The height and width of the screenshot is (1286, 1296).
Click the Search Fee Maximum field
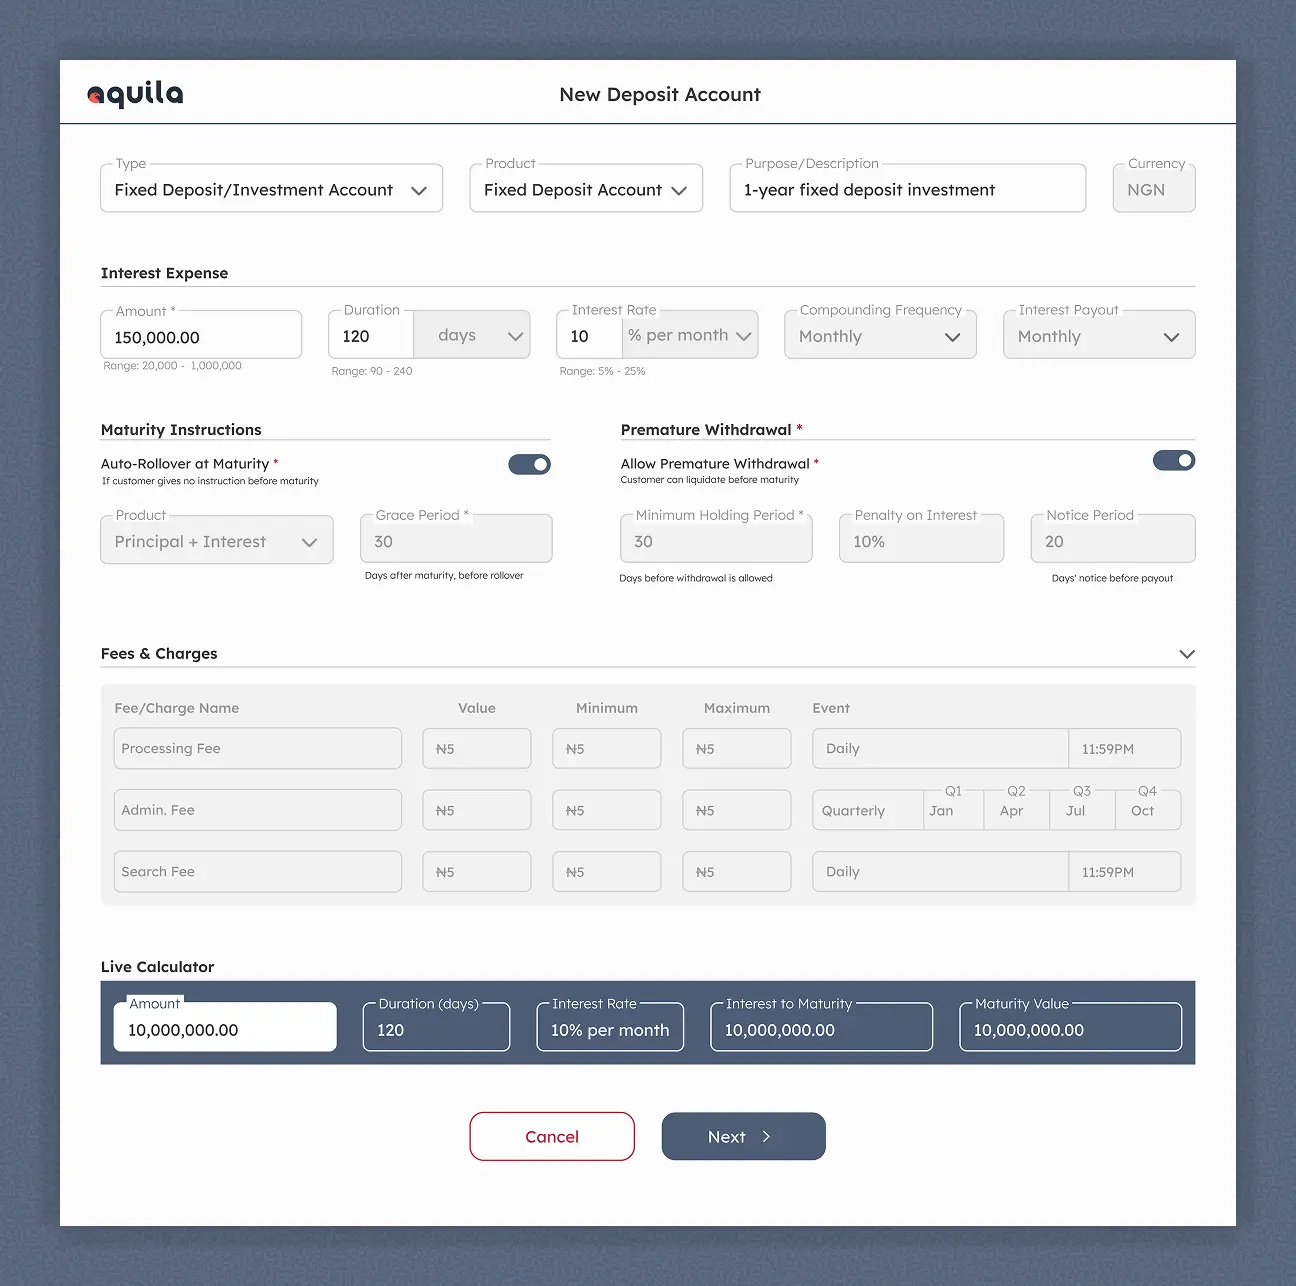[x=737, y=871]
